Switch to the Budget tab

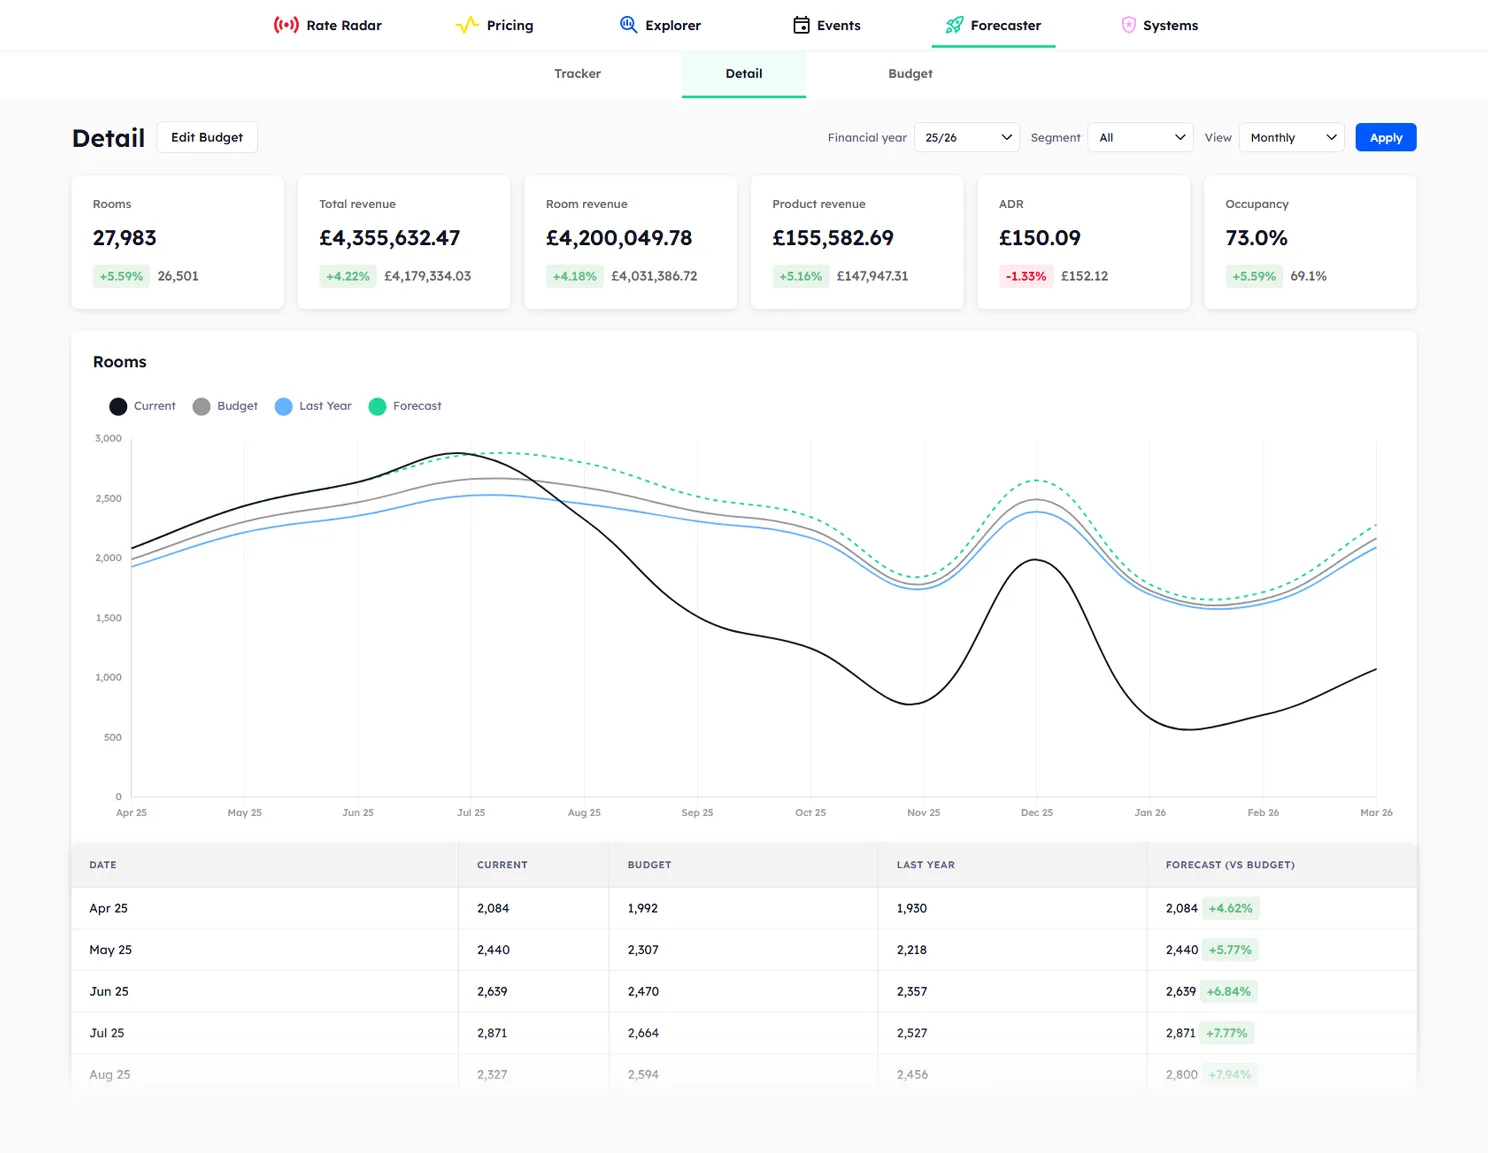click(x=910, y=74)
